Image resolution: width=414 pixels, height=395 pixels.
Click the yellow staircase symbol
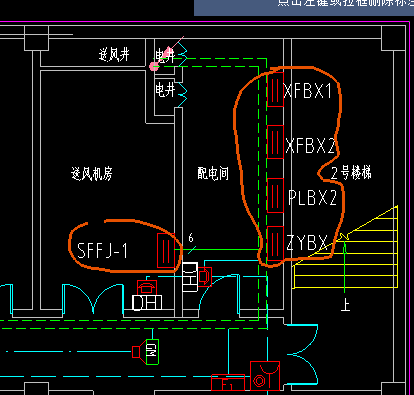tap(346, 247)
